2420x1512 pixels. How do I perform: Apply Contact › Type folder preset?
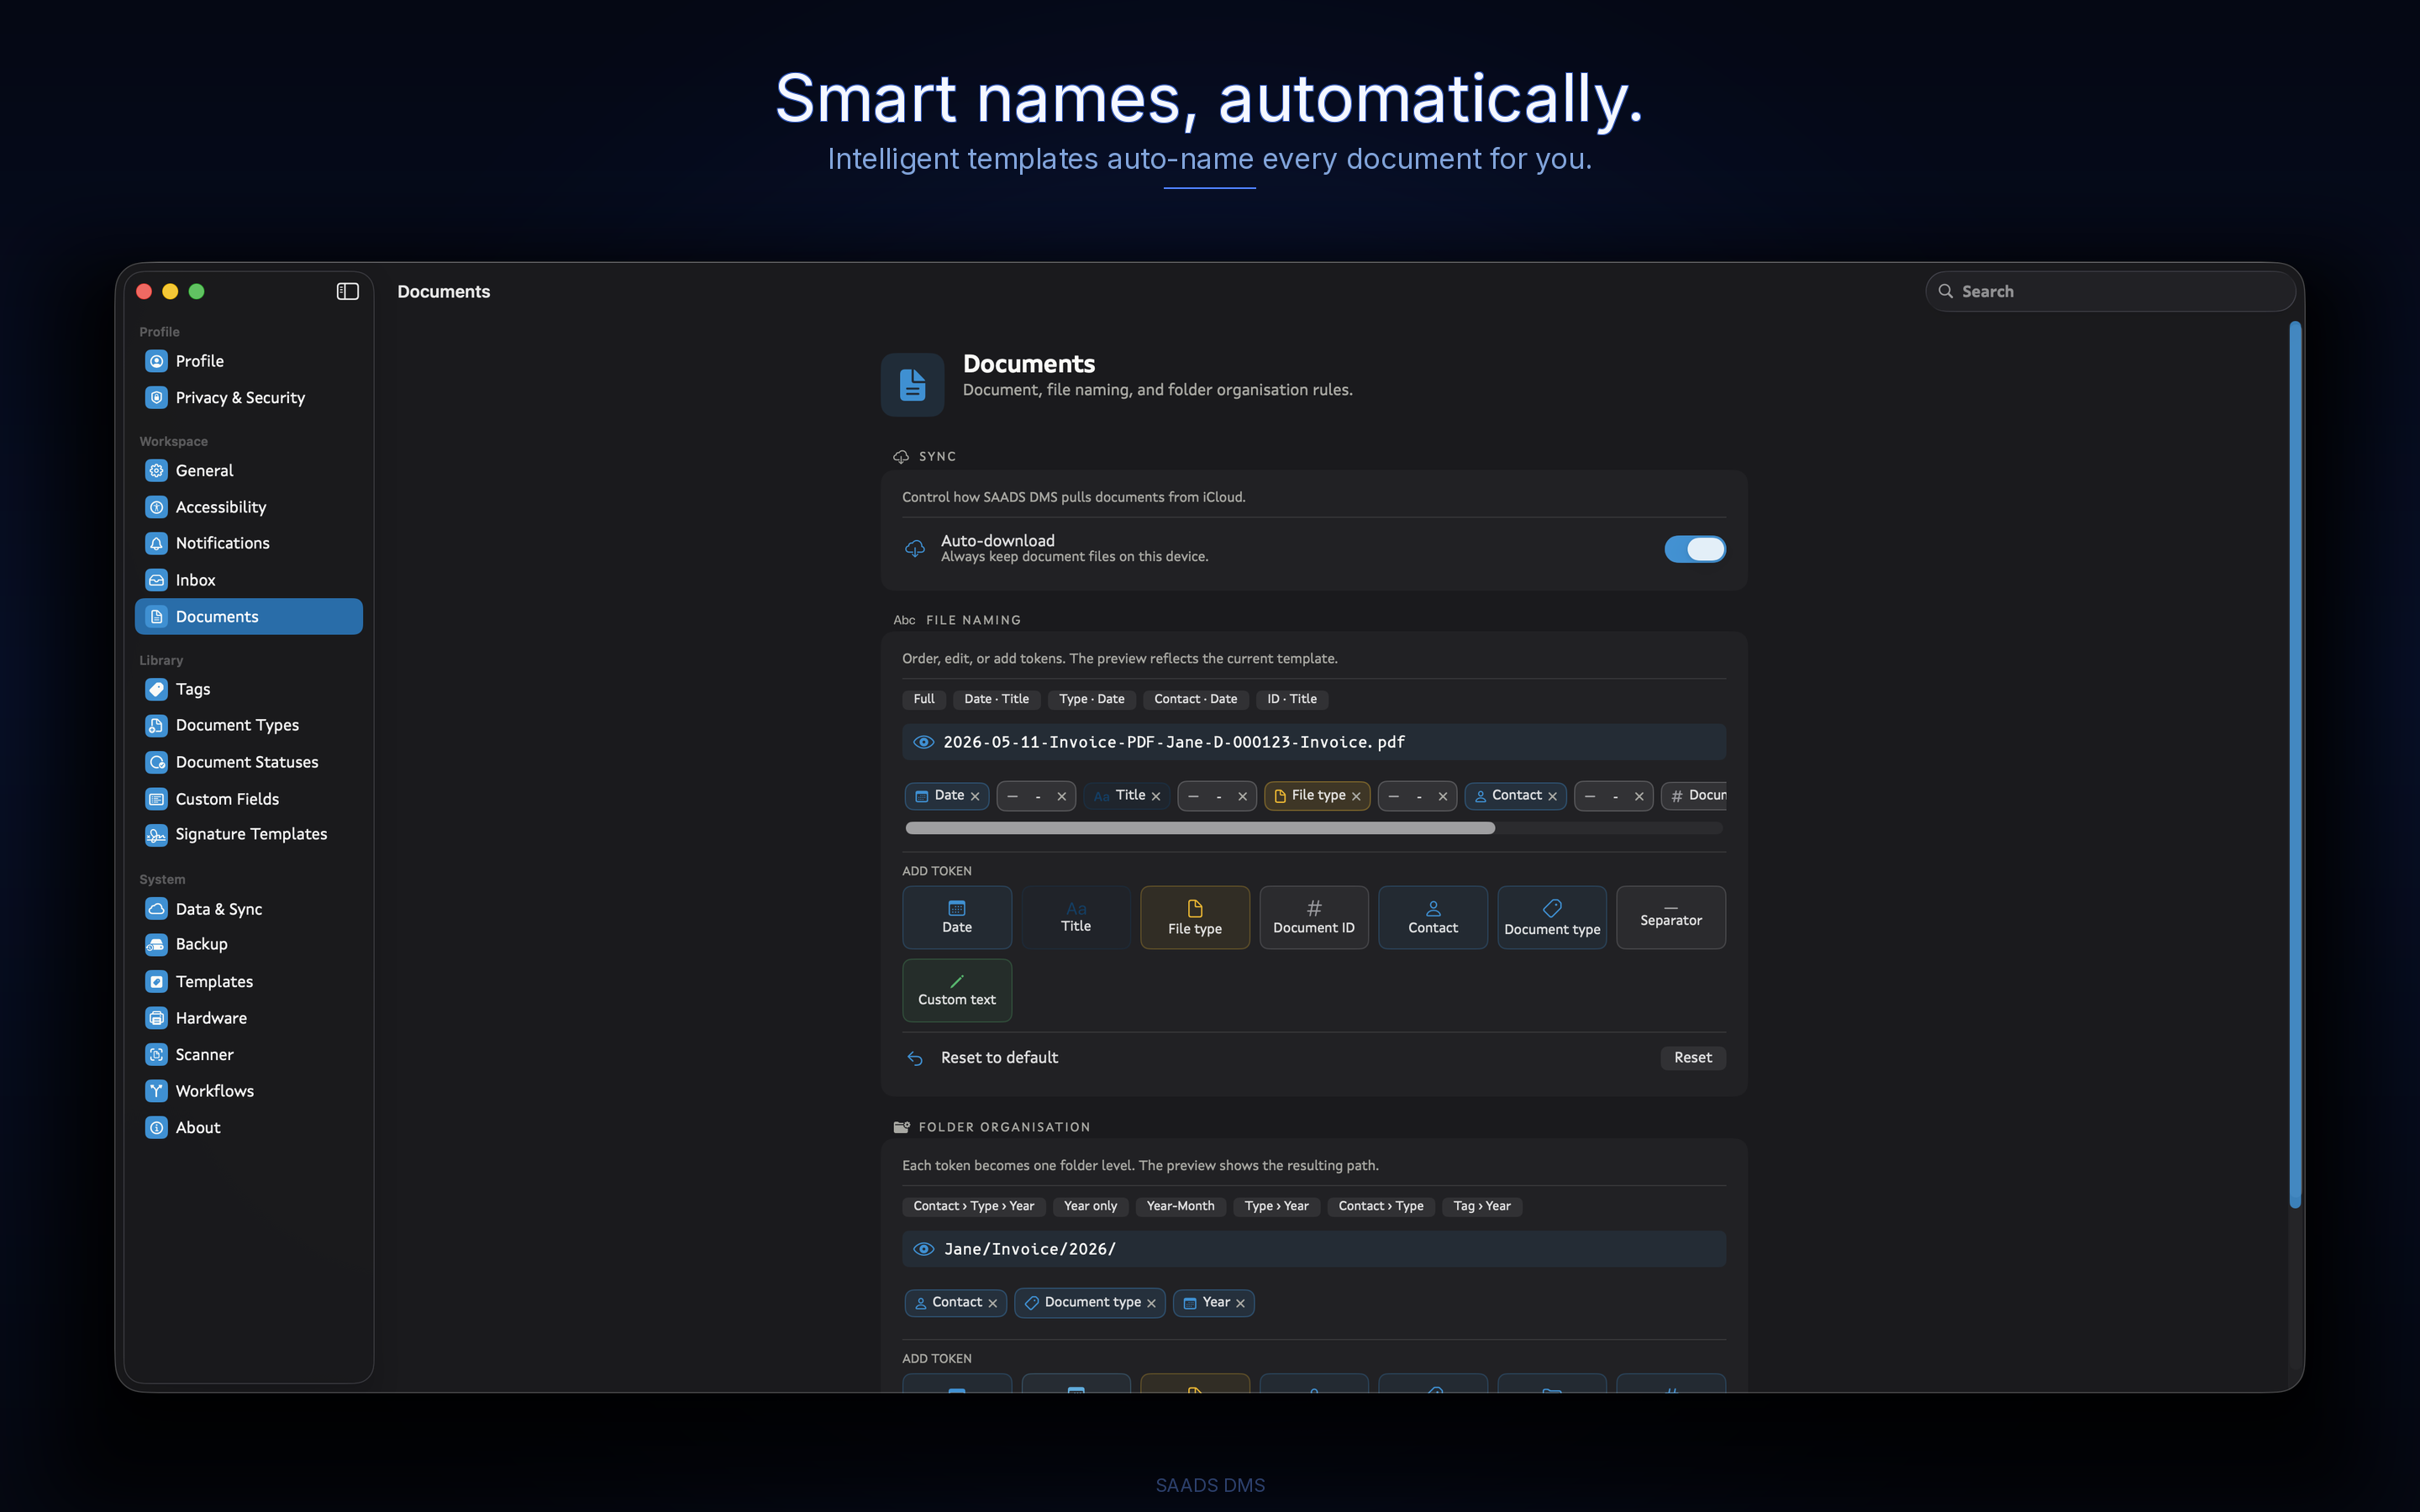(x=1381, y=1206)
